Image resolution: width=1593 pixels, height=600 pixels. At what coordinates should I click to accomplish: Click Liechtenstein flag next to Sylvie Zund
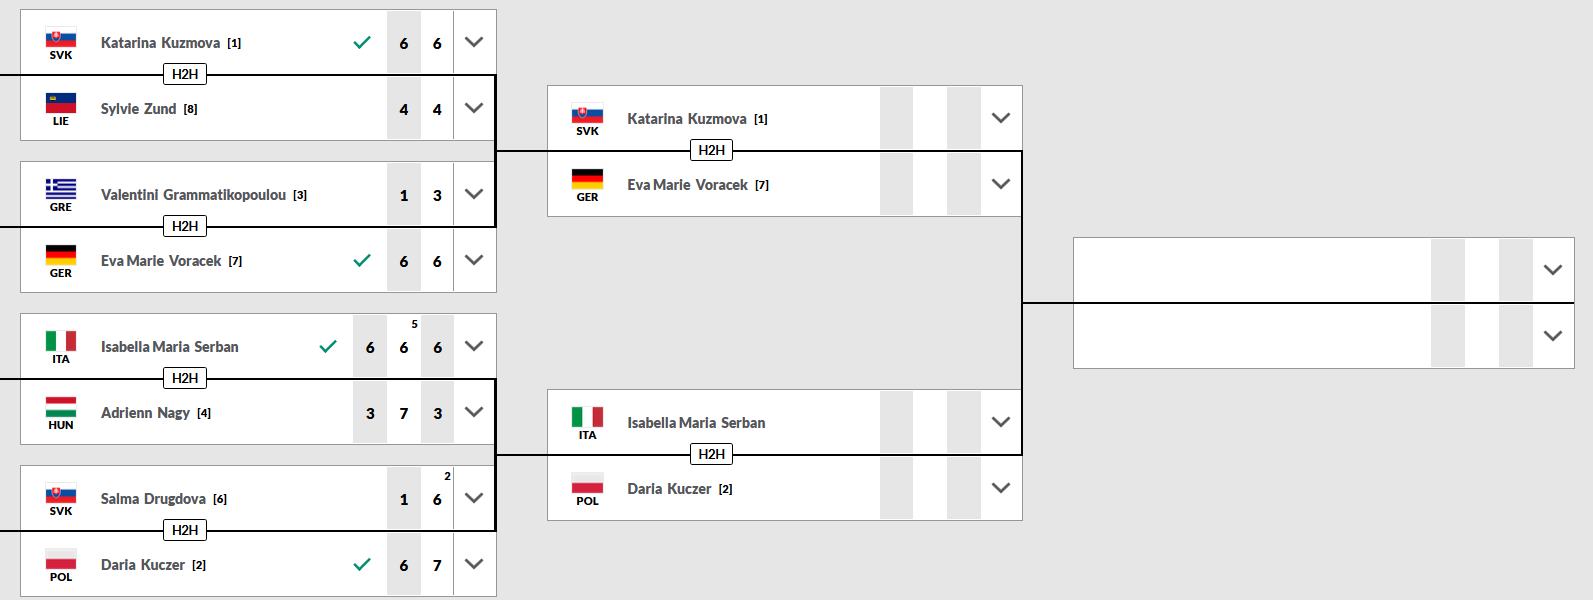61,104
